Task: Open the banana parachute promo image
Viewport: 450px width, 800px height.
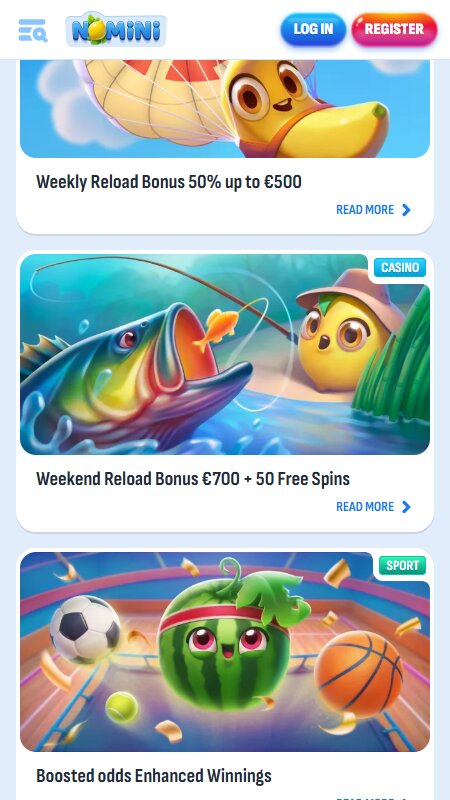Action: pyautogui.click(x=225, y=108)
